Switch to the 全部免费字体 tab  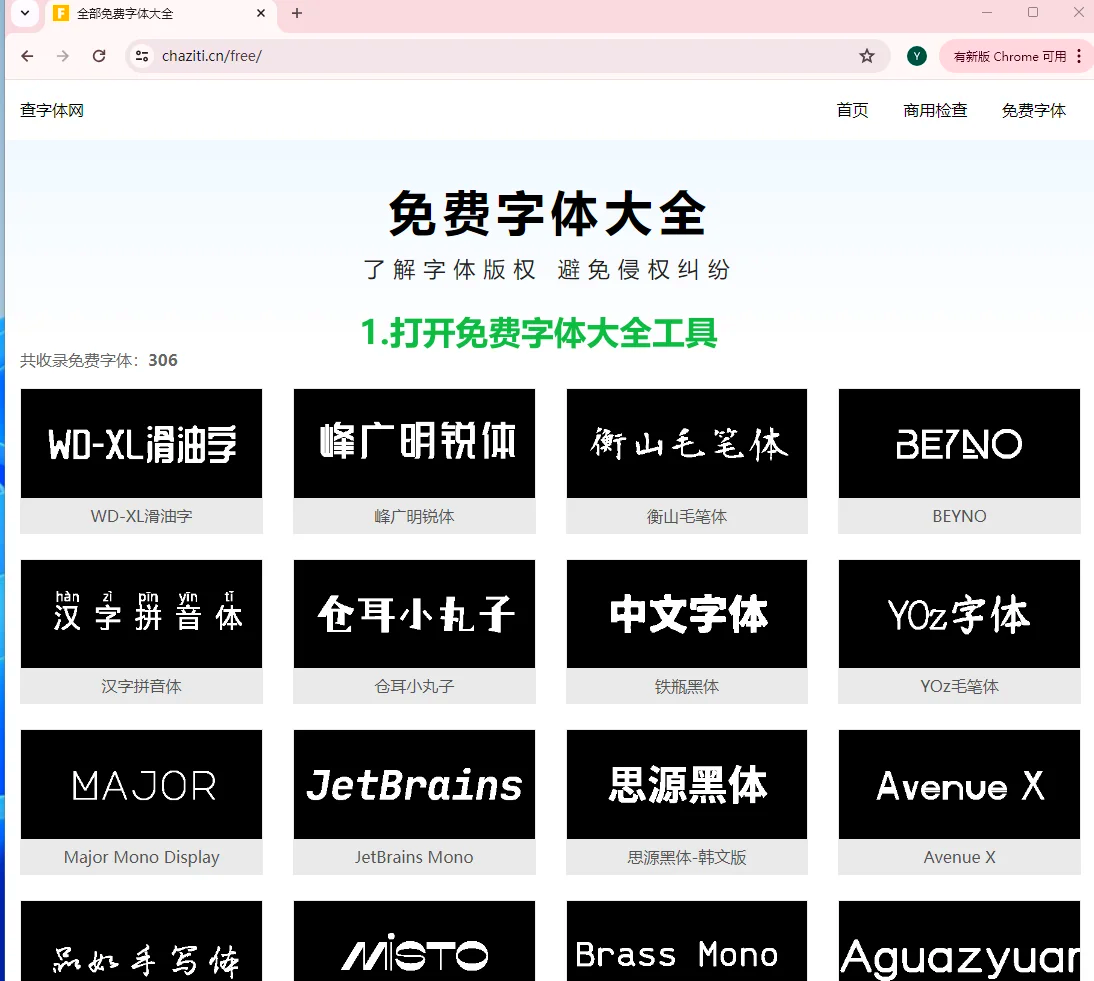point(140,14)
